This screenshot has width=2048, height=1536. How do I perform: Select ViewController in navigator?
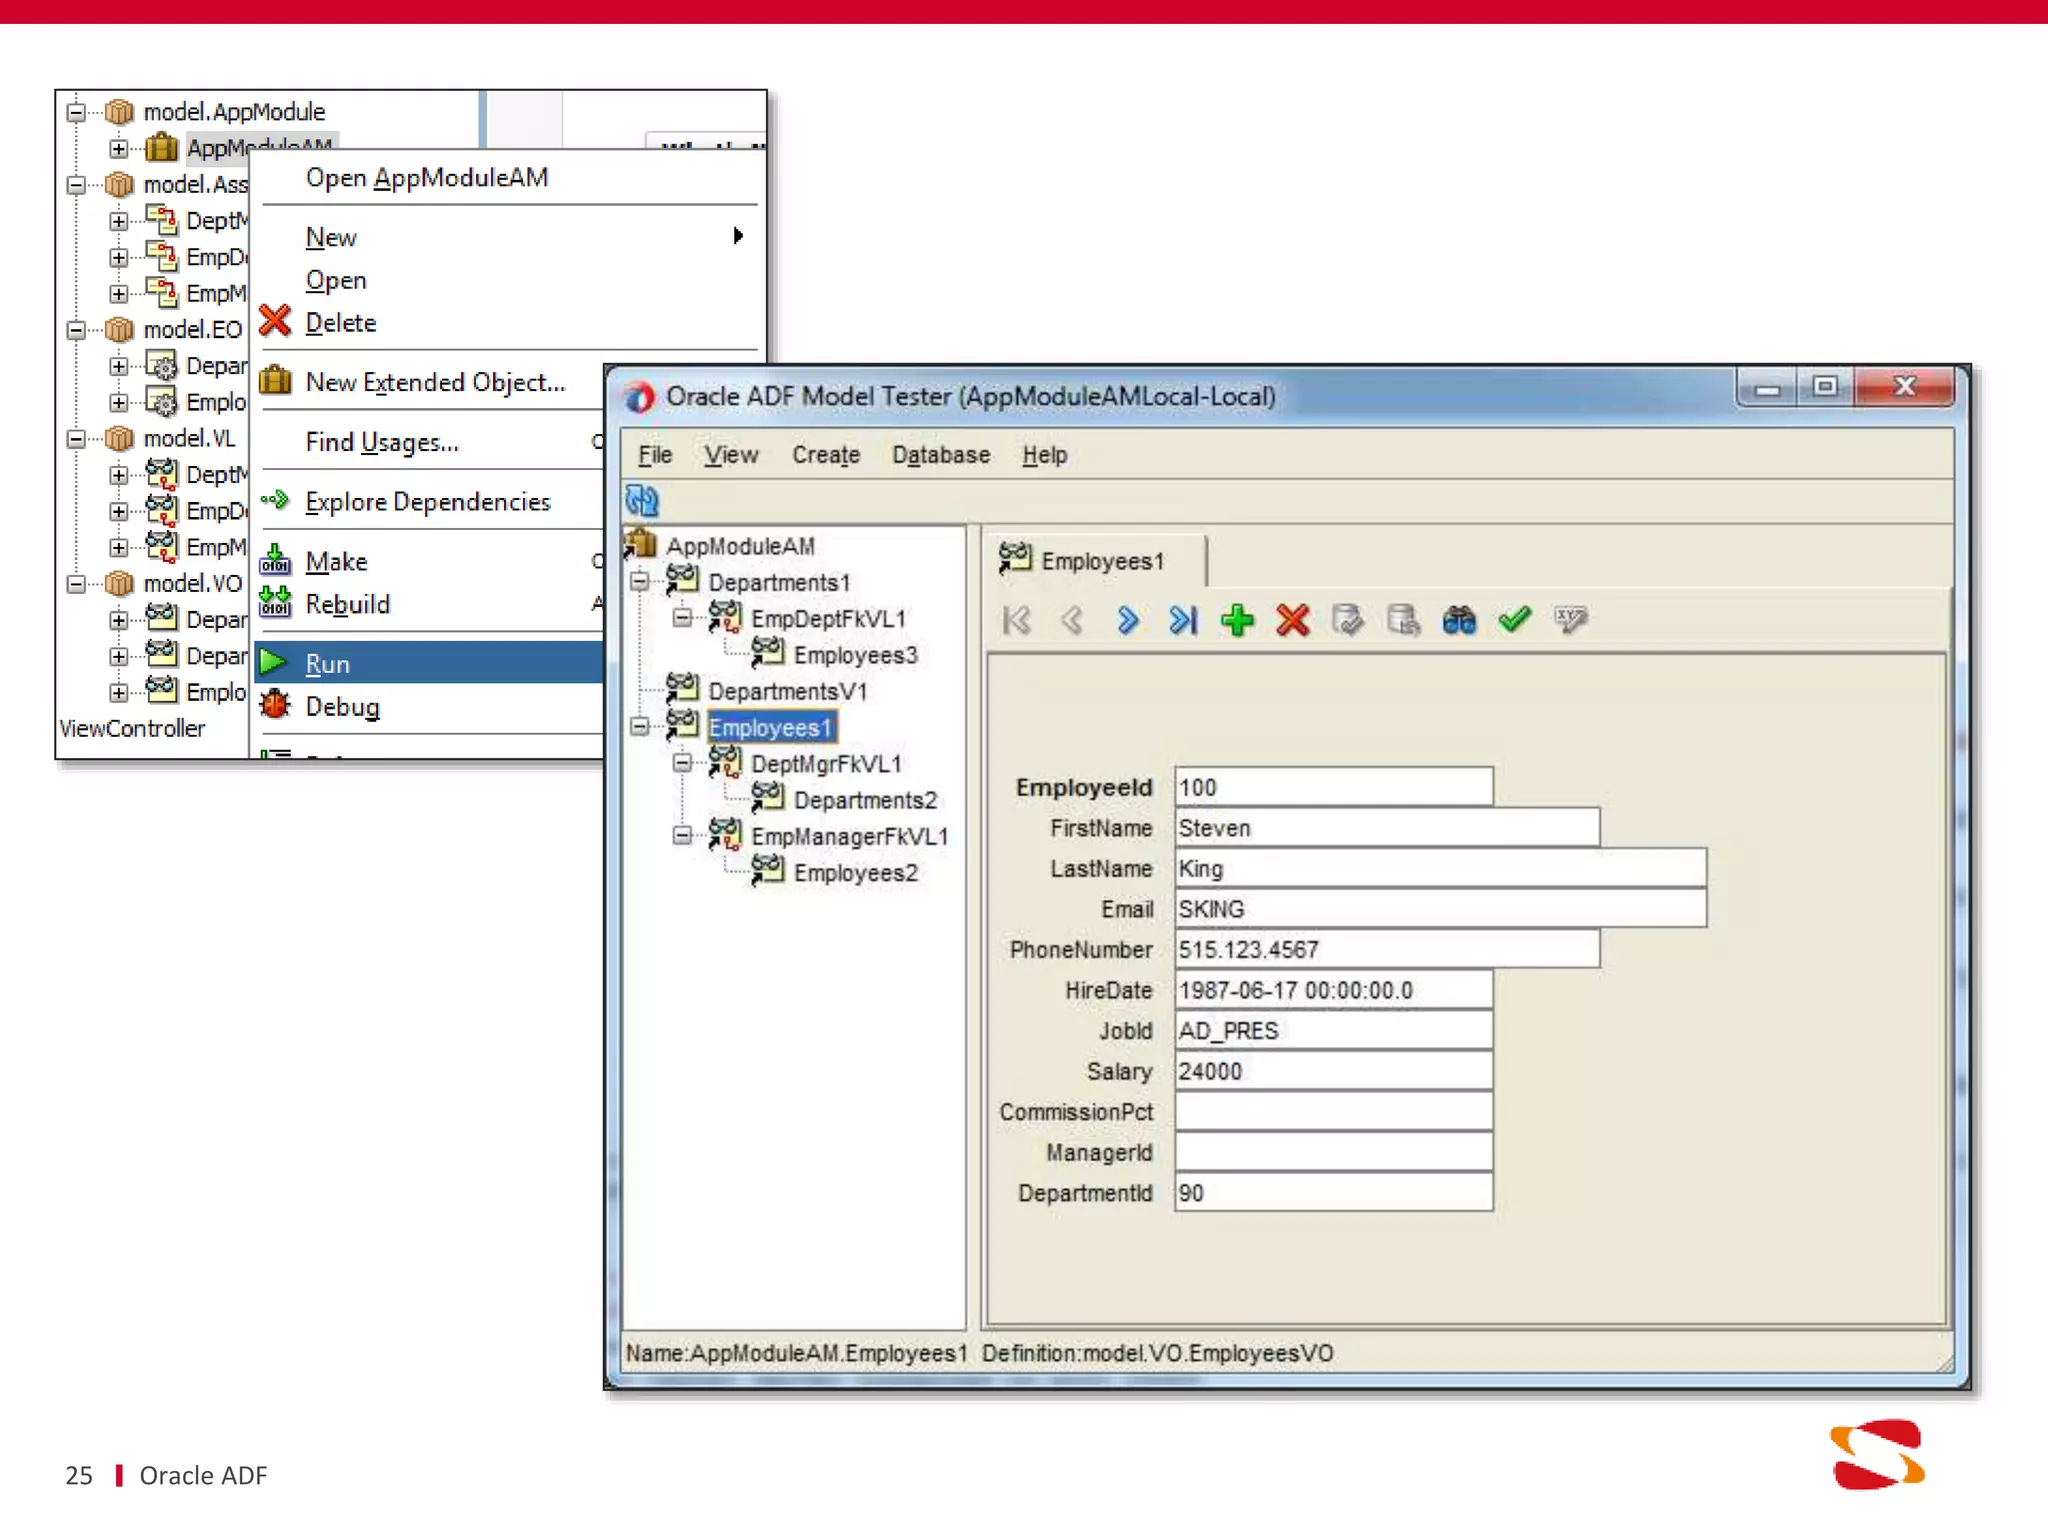(x=132, y=729)
